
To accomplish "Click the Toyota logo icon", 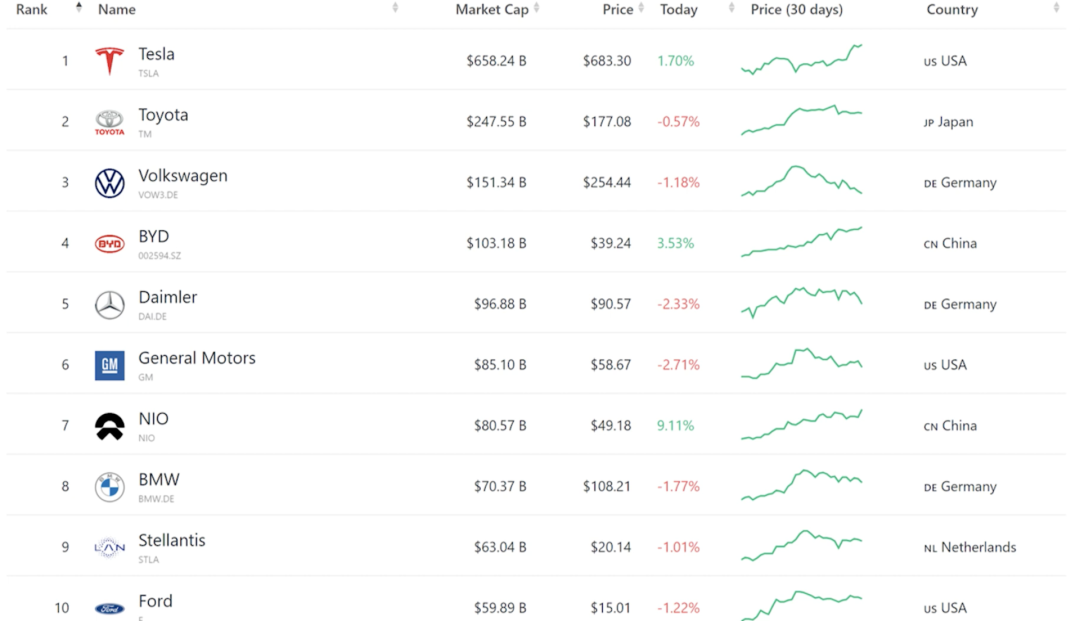I will tap(109, 122).
